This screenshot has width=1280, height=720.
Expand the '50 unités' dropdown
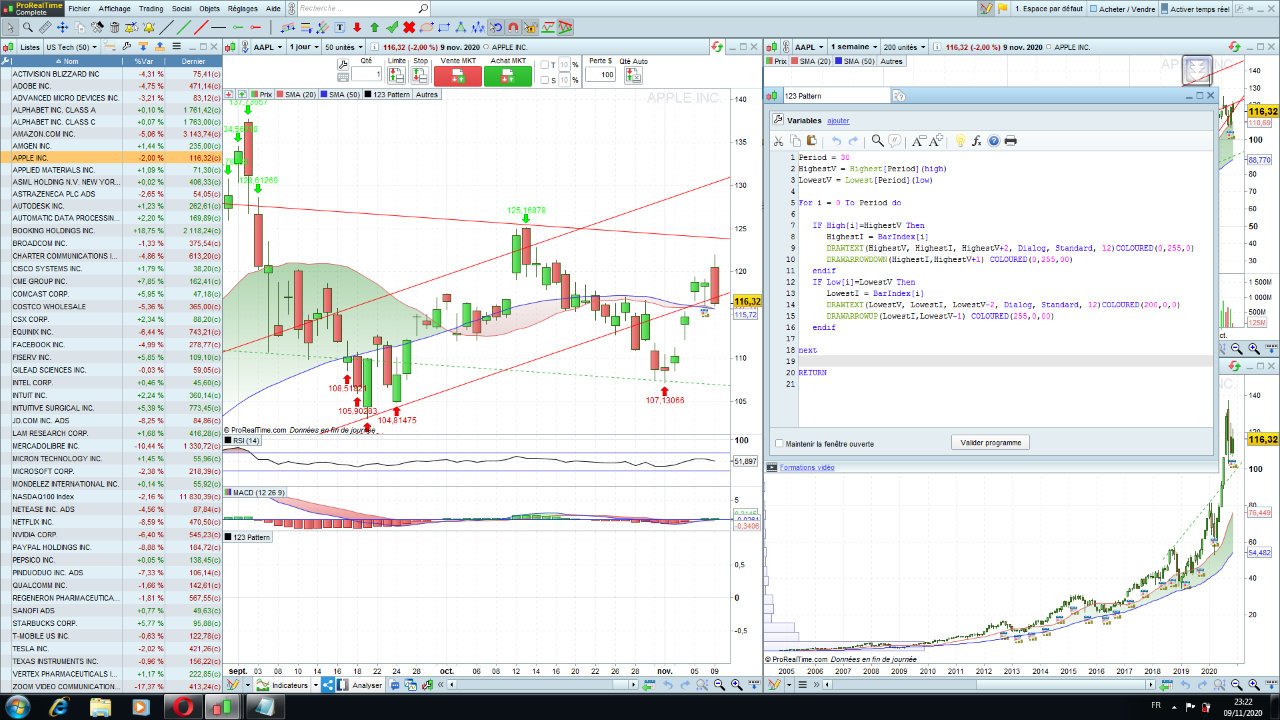[x=344, y=47]
